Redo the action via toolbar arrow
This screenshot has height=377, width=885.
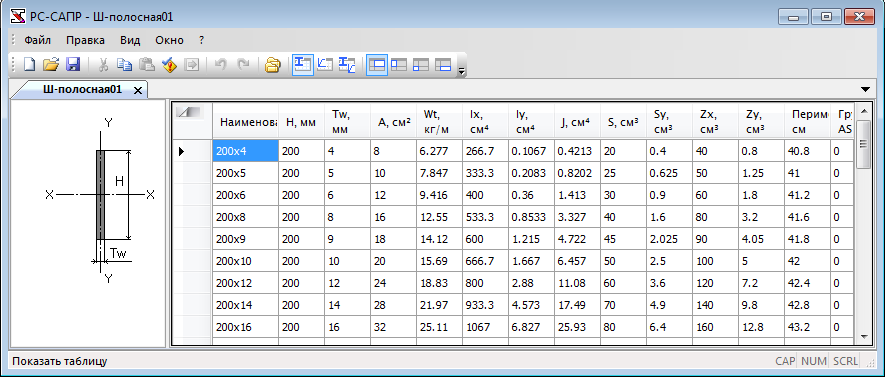pyautogui.click(x=243, y=65)
